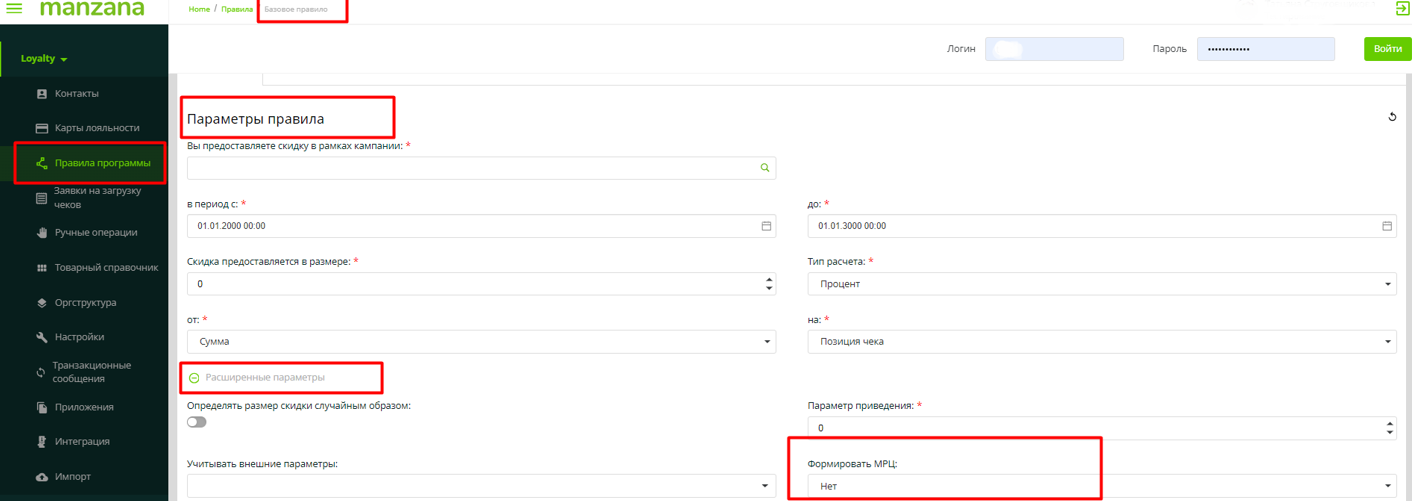Open calendar icon for 'до' date
Screen dimensions: 1412x501
1387,226
